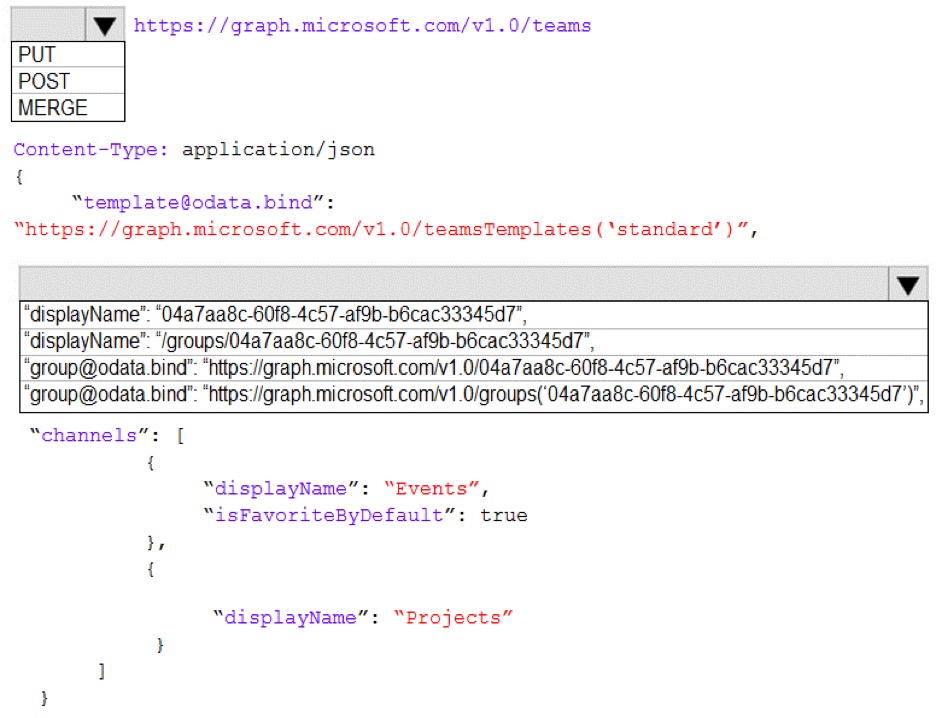The height and width of the screenshot is (718, 936).
Task: Click the teamsTemplates('standard') URL string
Action: (x=386, y=229)
